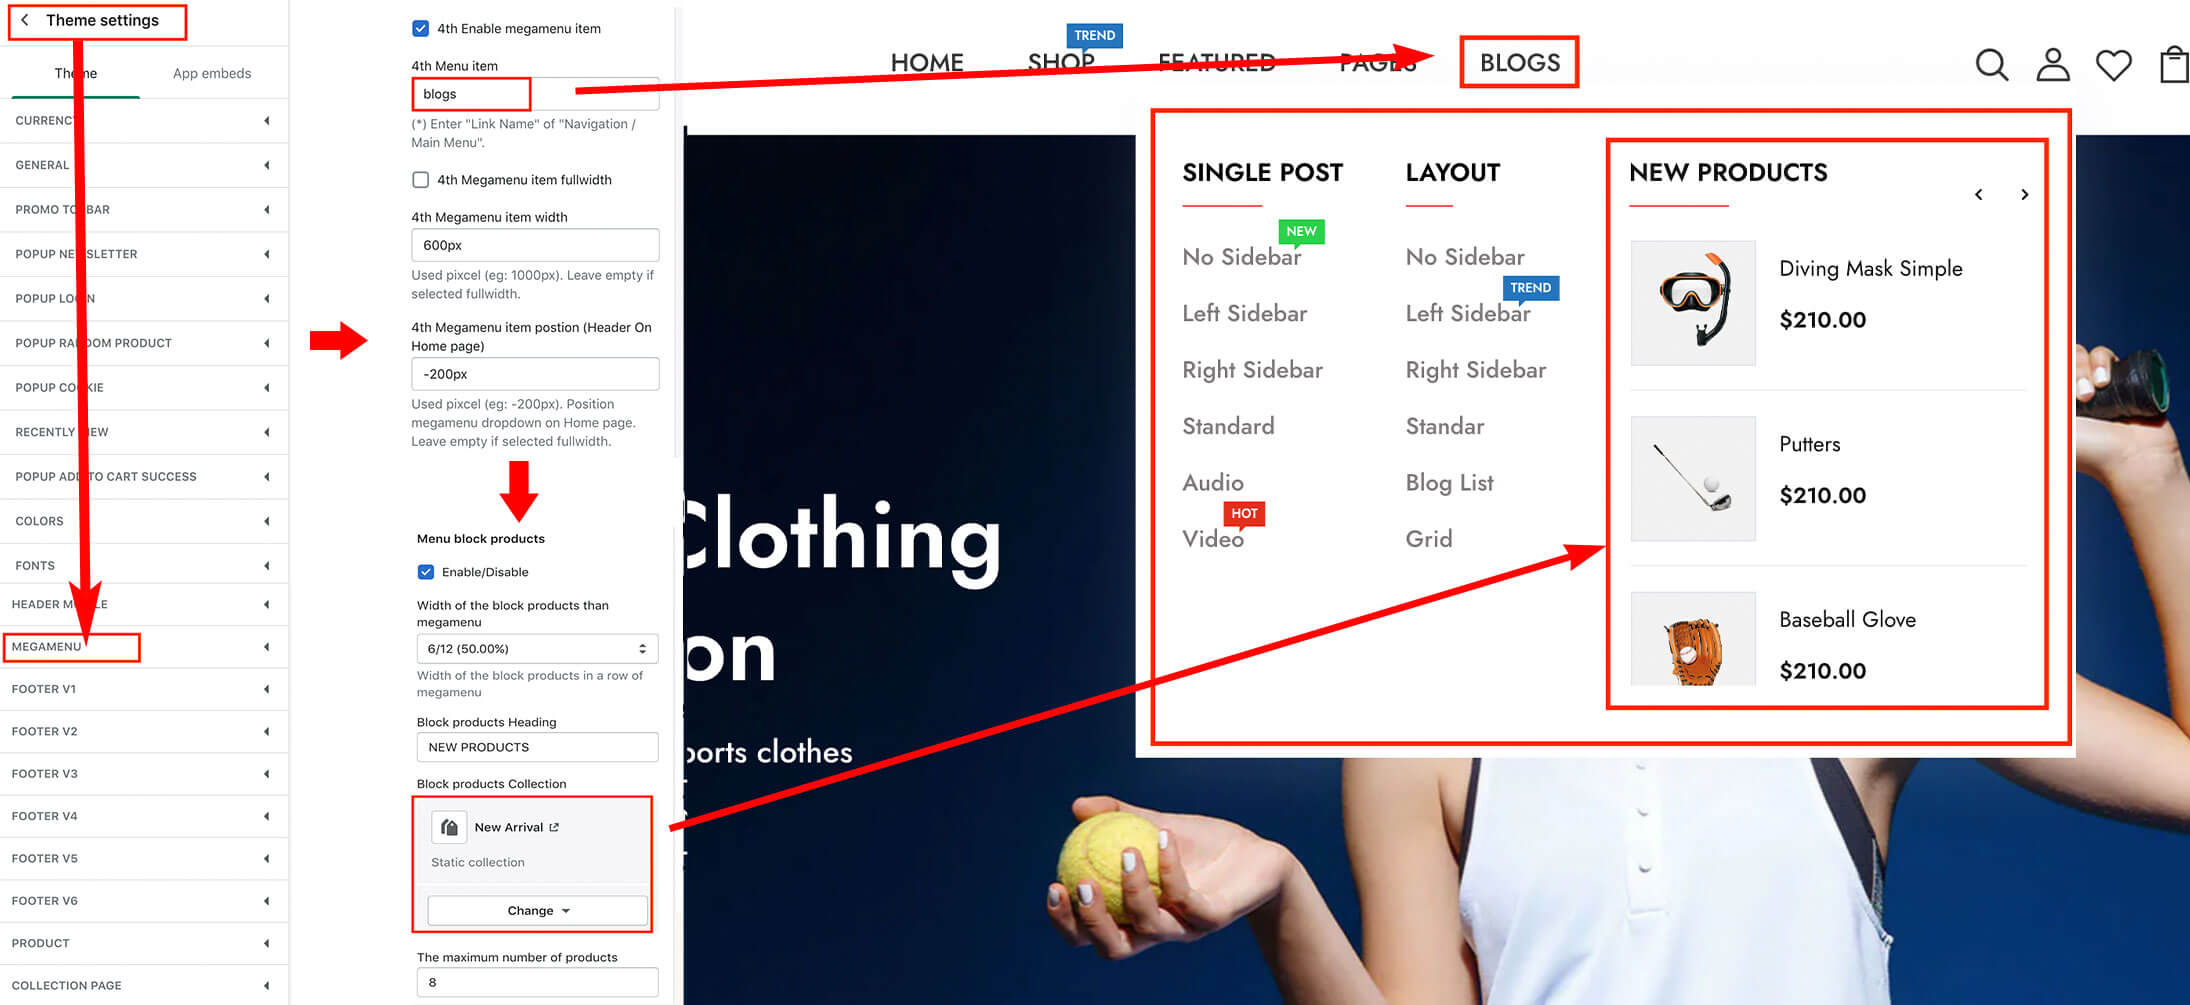Image resolution: width=2190 pixels, height=1005 pixels.
Task: Select the Diving Mask Simple product thumbnail
Action: [1693, 303]
